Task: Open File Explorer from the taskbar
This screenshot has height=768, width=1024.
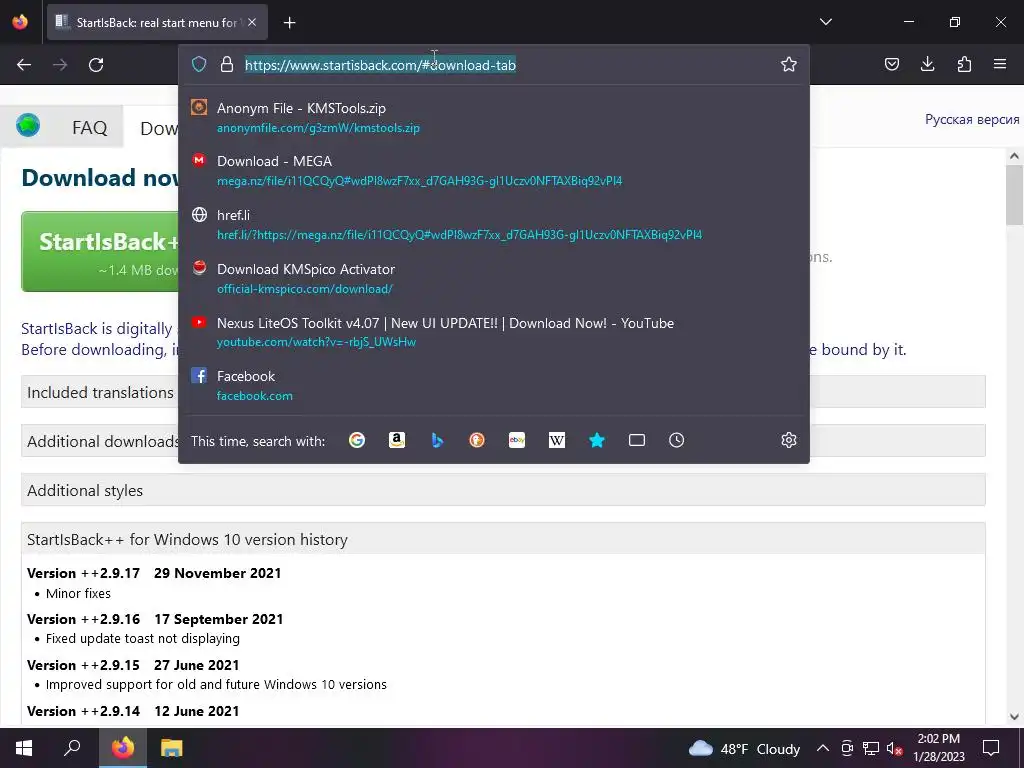Action: tap(172, 748)
